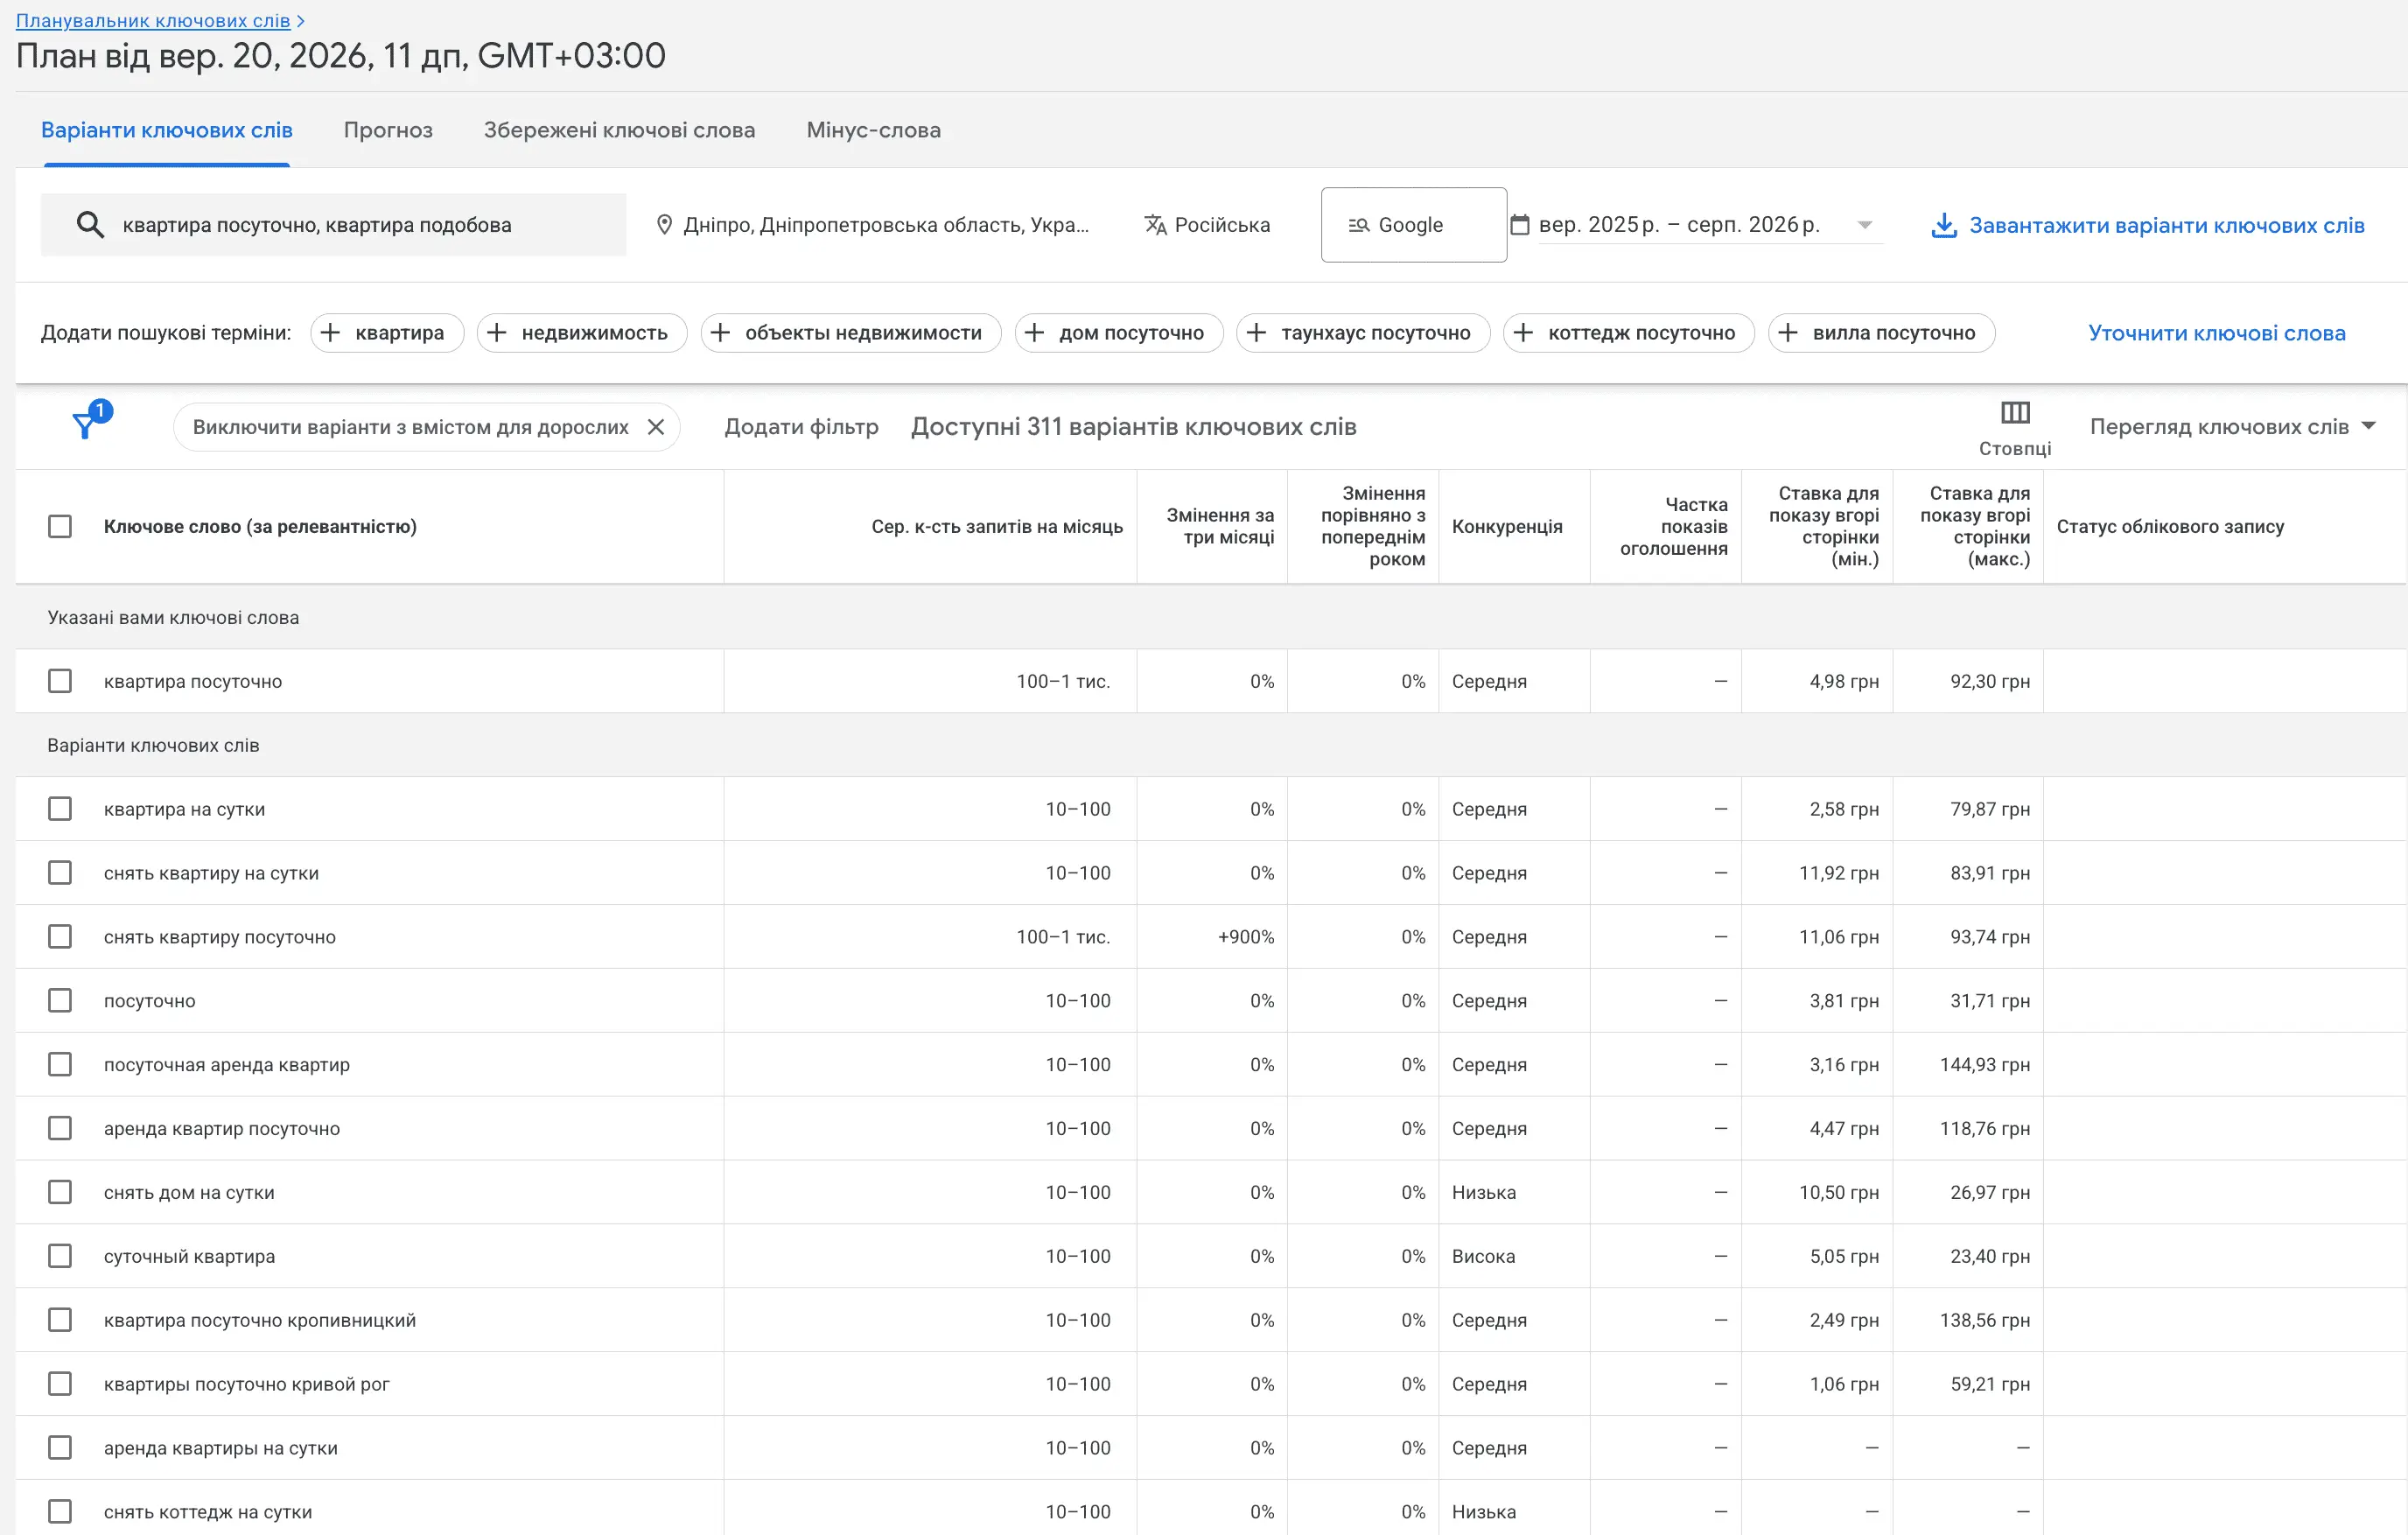Viewport: 2408px width, 1535px height.
Task: Open the 'Перегляд ключових слів' view dropdown
Action: point(2232,427)
